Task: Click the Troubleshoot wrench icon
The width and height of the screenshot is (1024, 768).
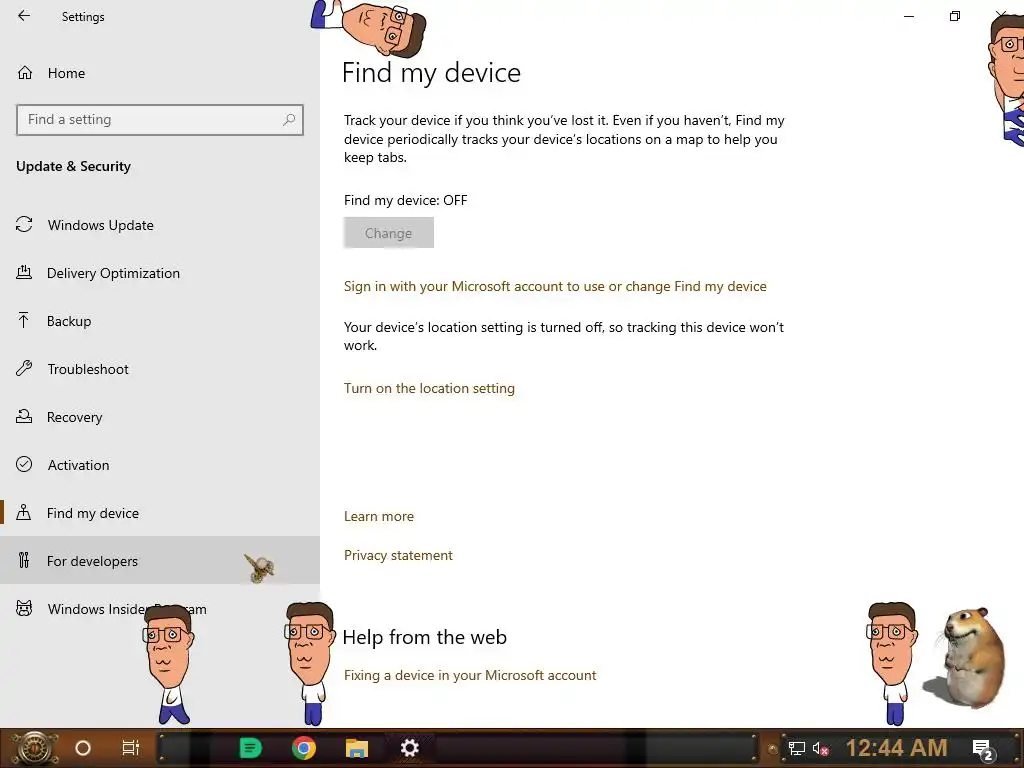Action: point(24,368)
